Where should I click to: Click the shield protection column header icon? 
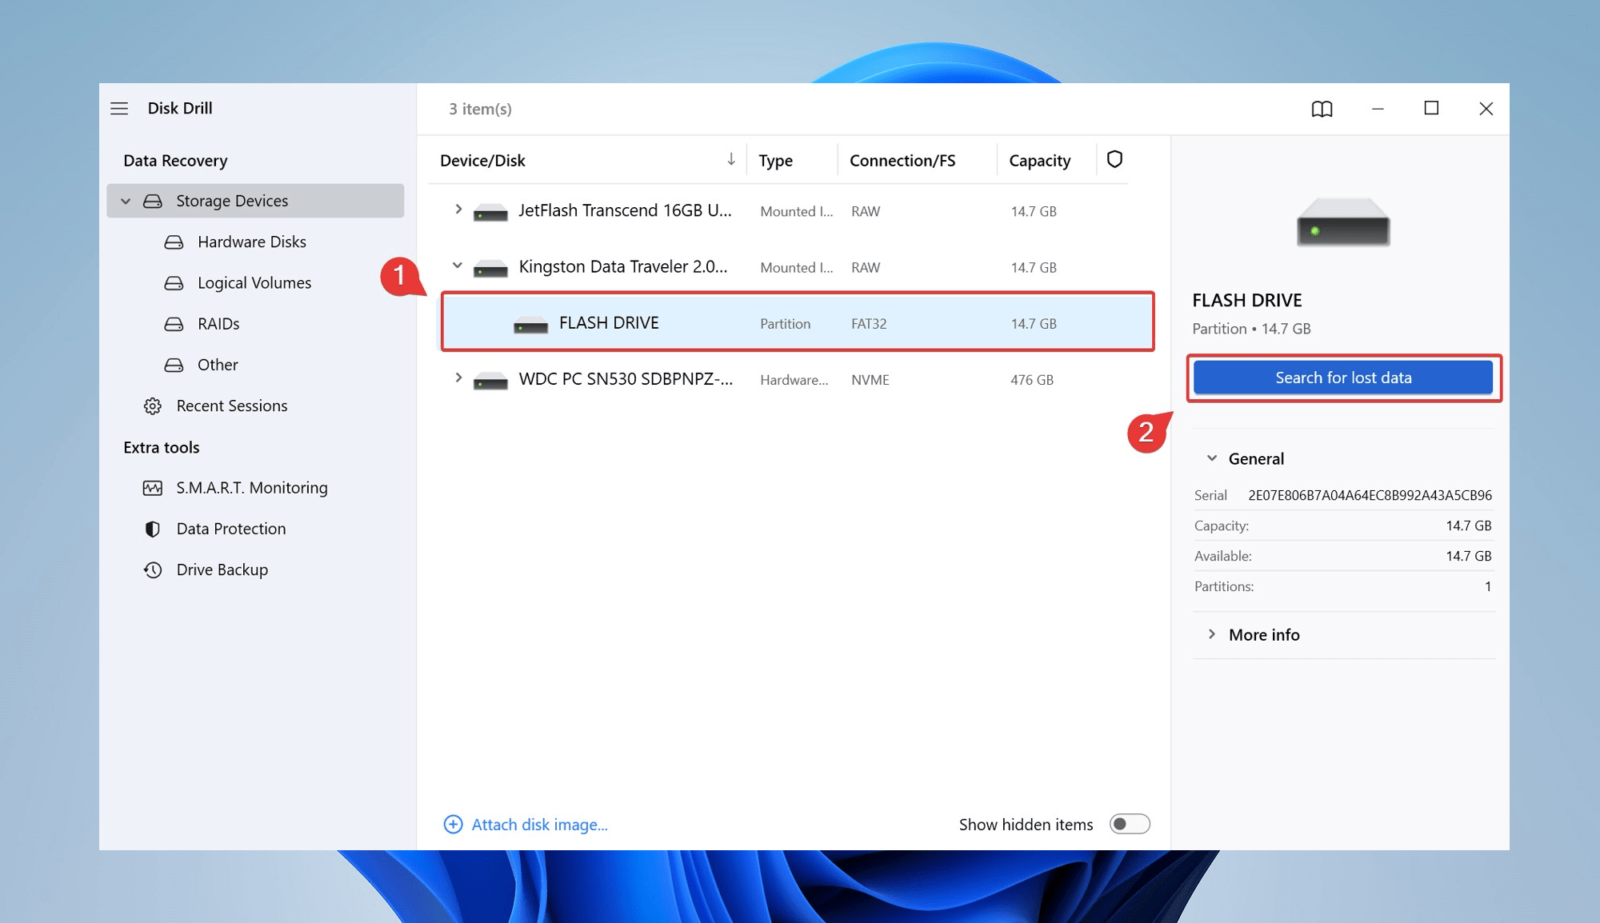(x=1115, y=159)
